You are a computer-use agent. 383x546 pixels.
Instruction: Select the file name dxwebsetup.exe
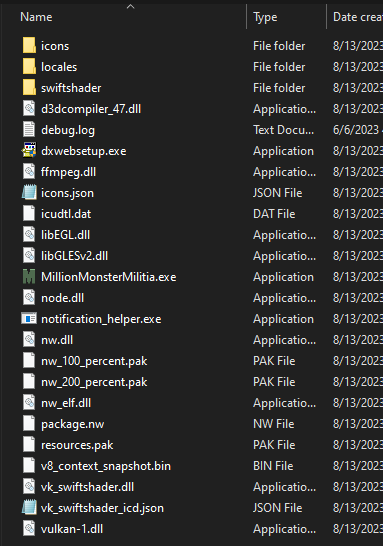tap(84, 151)
